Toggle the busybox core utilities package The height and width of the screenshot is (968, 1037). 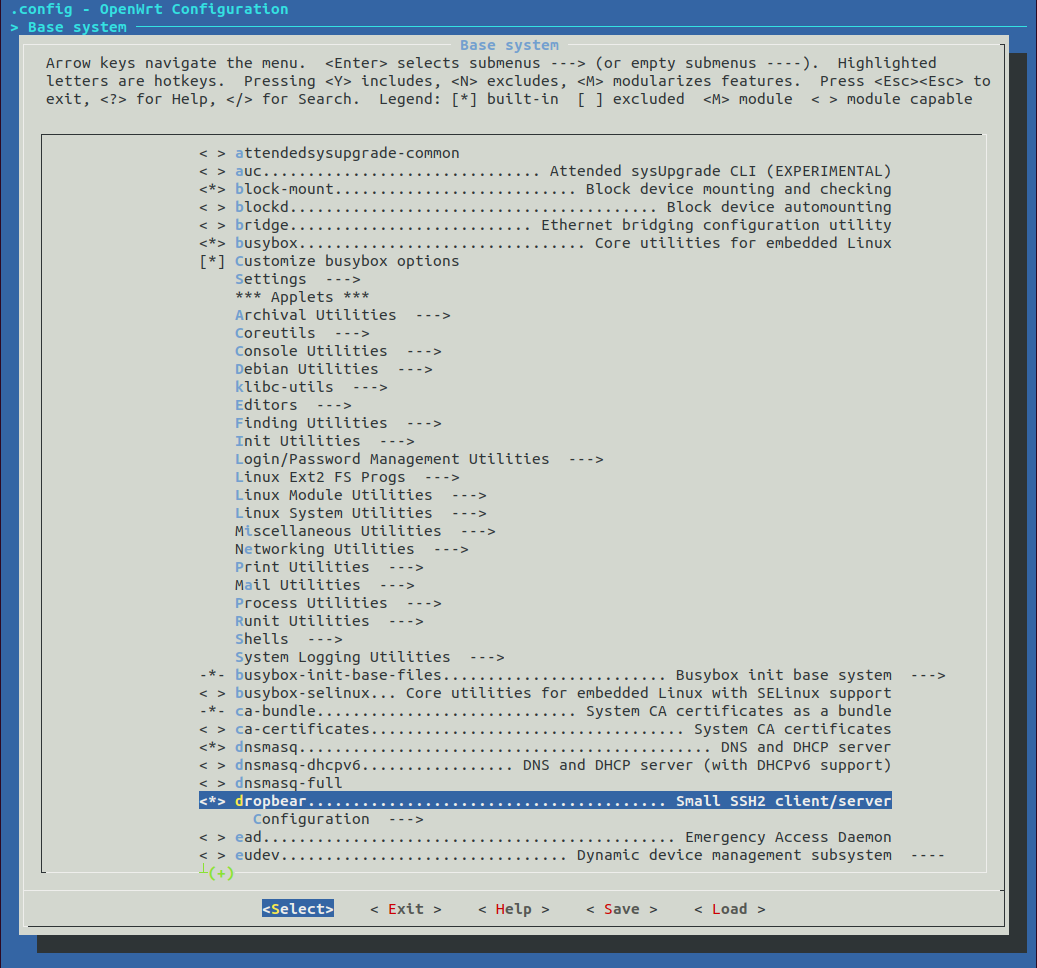[x=545, y=243]
